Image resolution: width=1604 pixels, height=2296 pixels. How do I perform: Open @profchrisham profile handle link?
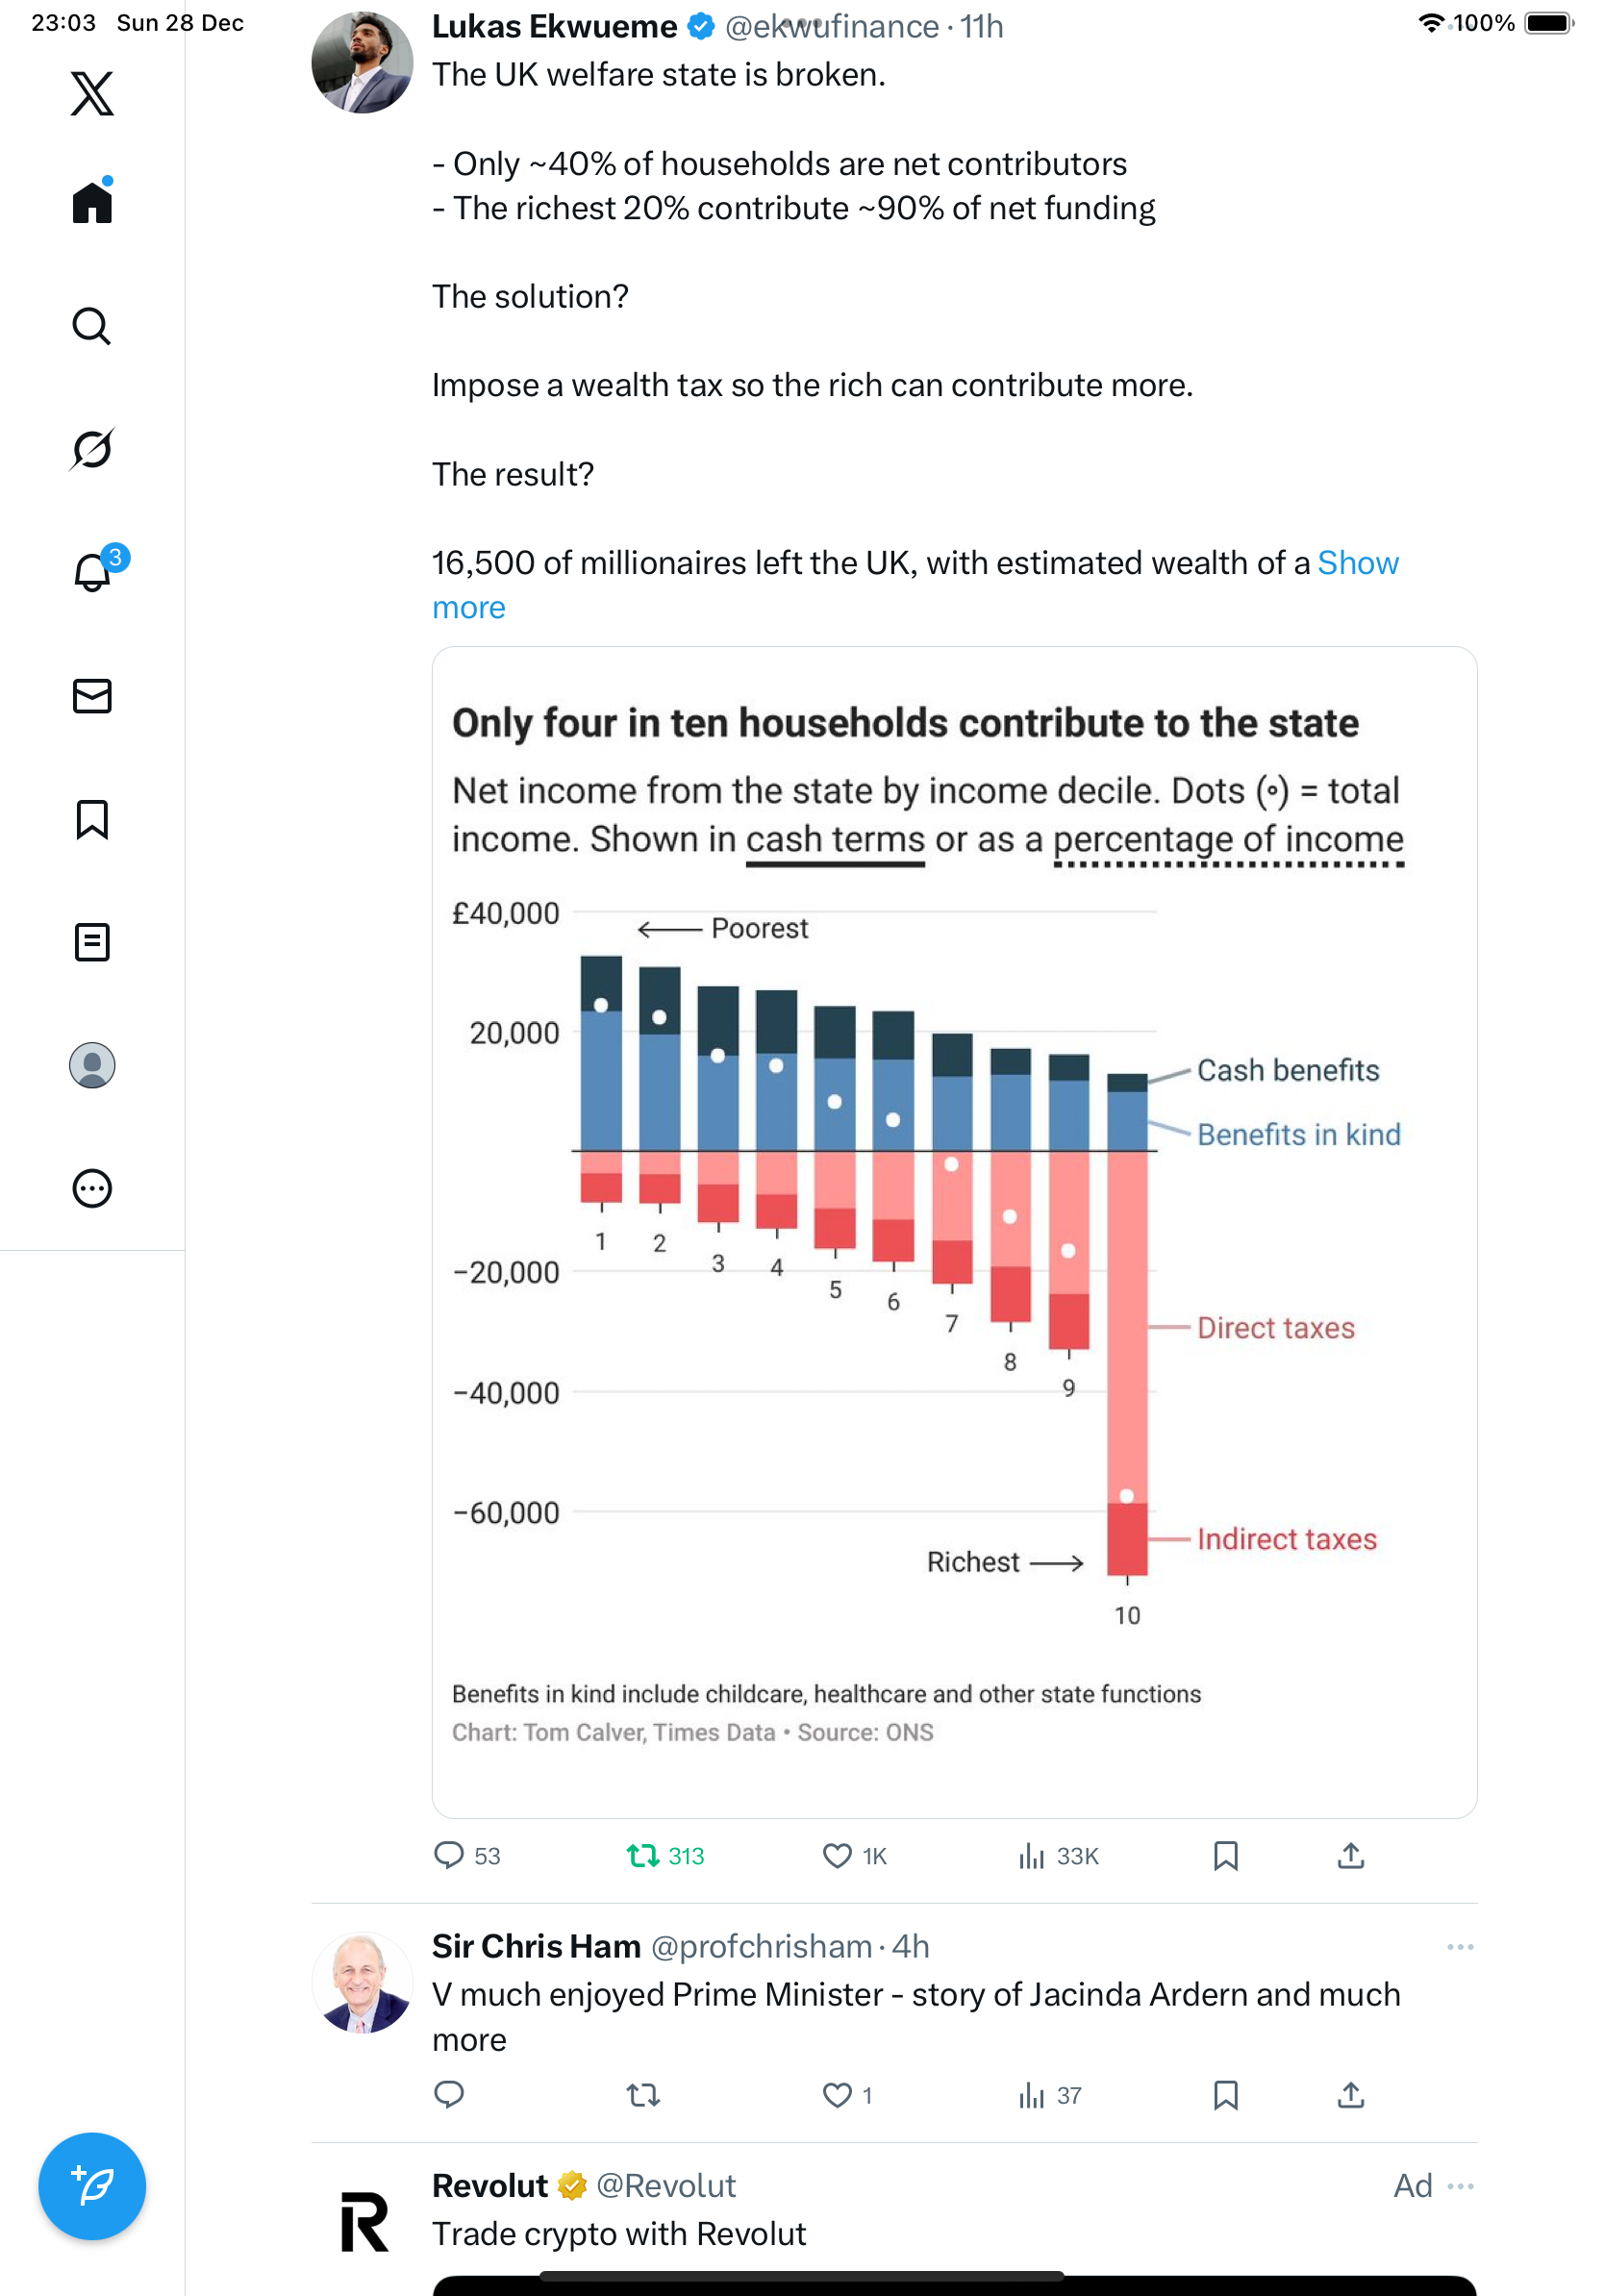(761, 1947)
